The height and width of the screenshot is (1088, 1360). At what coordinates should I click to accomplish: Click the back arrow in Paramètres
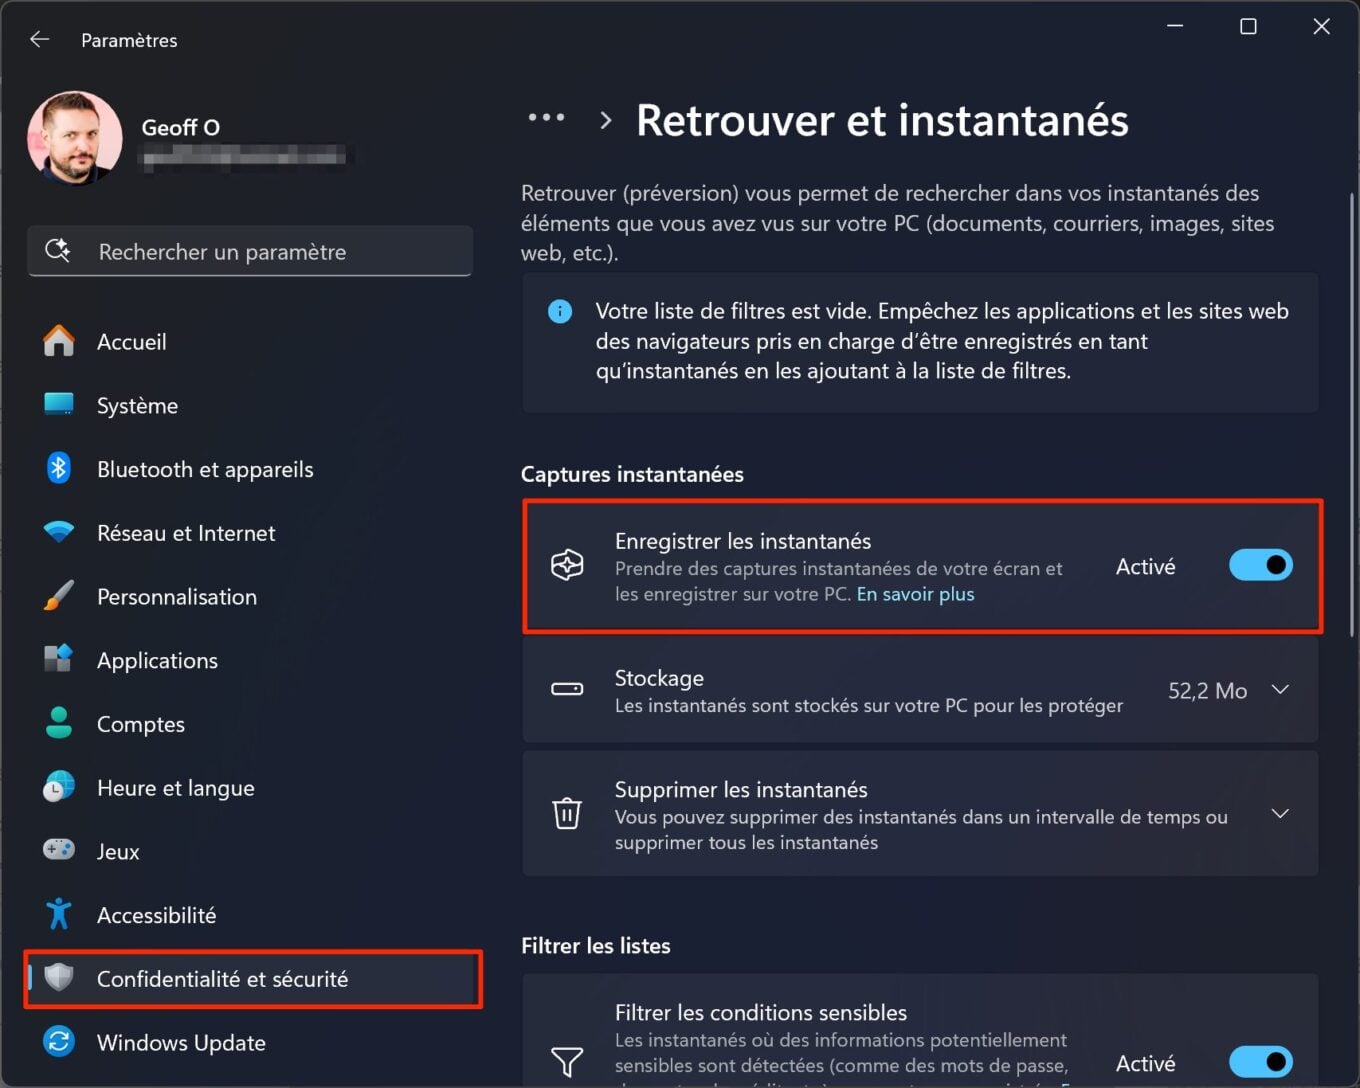click(40, 40)
